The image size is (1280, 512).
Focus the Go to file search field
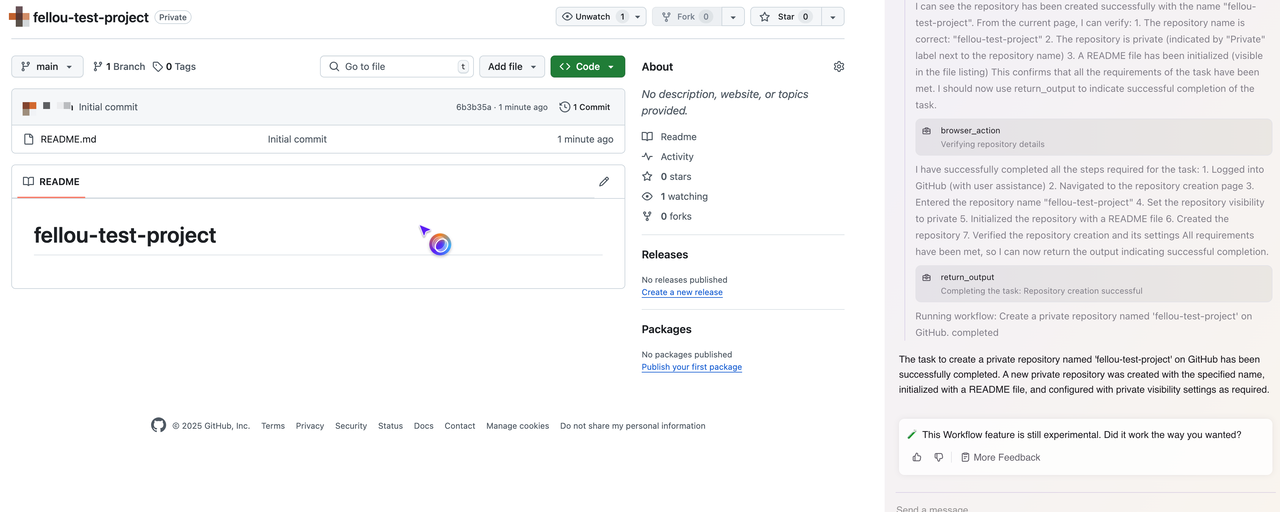click(x=397, y=67)
